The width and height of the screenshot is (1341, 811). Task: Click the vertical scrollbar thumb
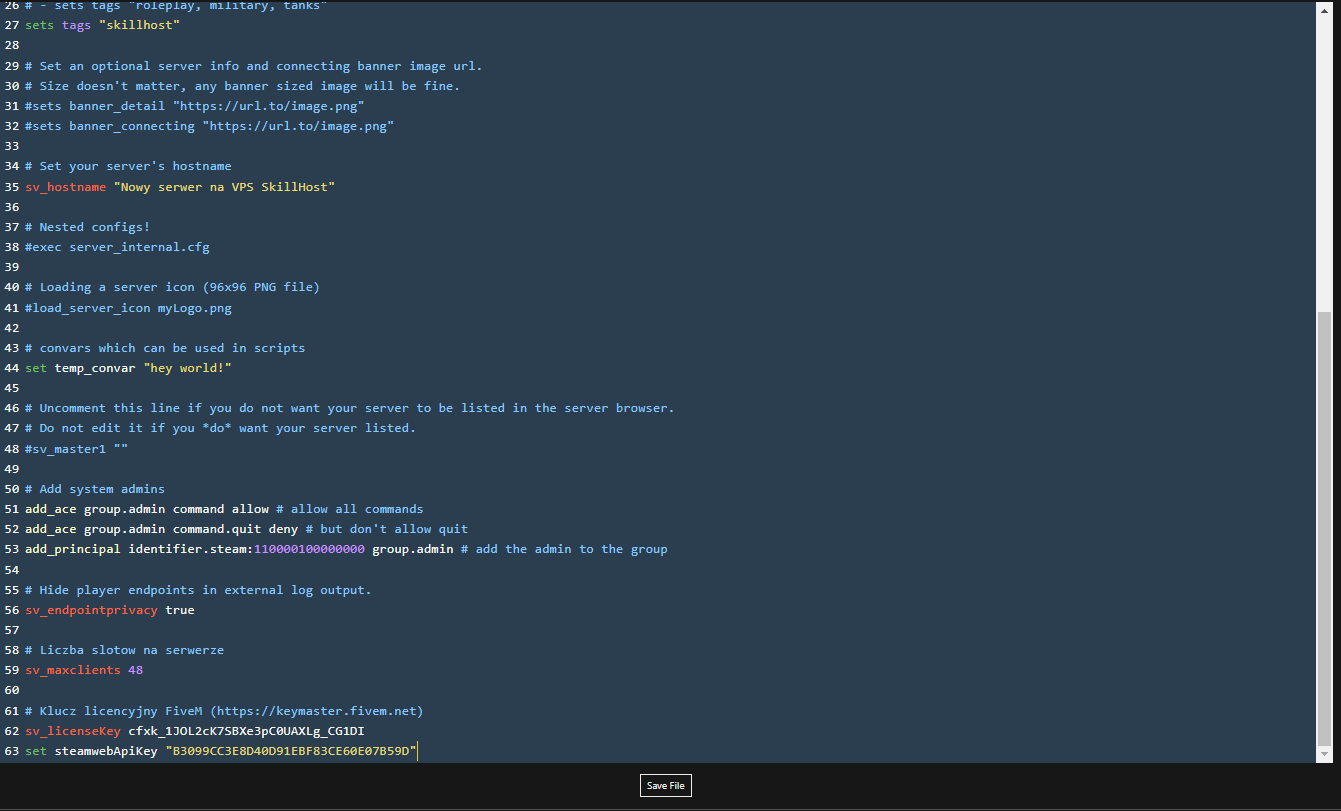pyautogui.click(x=1325, y=530)
